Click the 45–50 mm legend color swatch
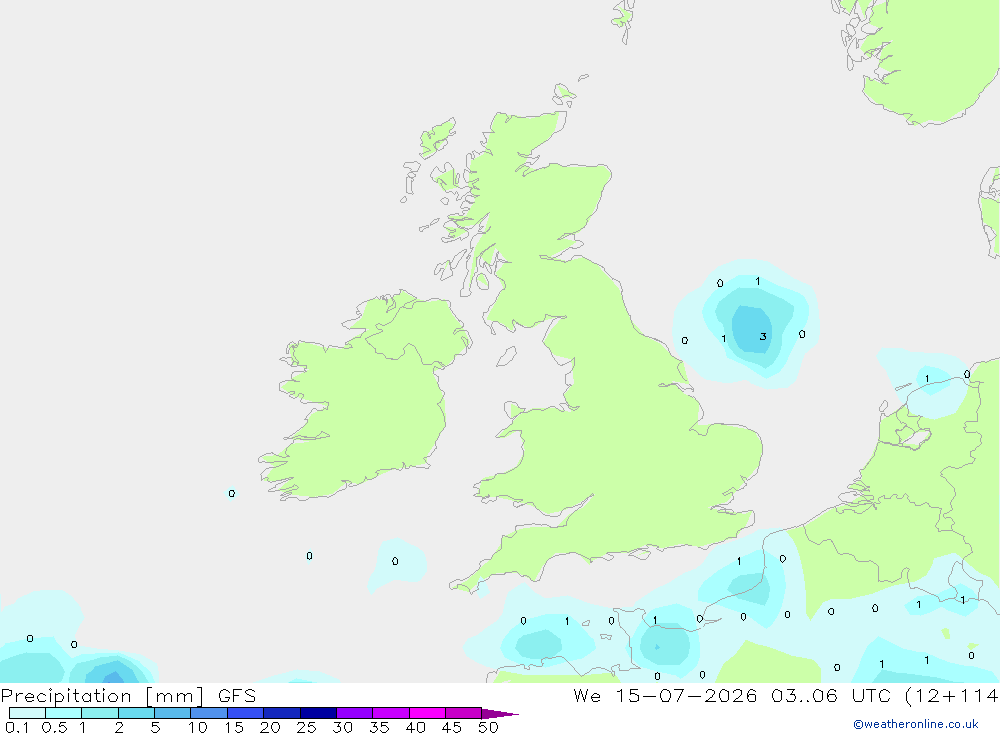Image resolution: width=1000 pixels, height=733 pixels. (464, 713)
